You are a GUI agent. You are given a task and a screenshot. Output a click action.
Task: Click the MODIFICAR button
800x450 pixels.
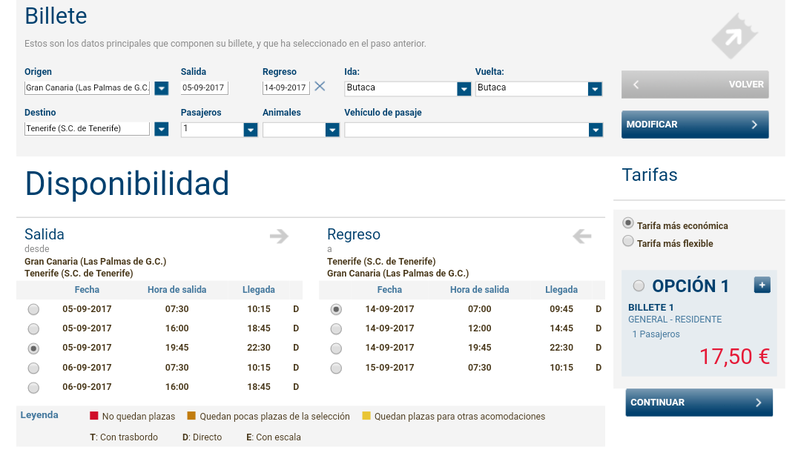[x=695, y=125]
